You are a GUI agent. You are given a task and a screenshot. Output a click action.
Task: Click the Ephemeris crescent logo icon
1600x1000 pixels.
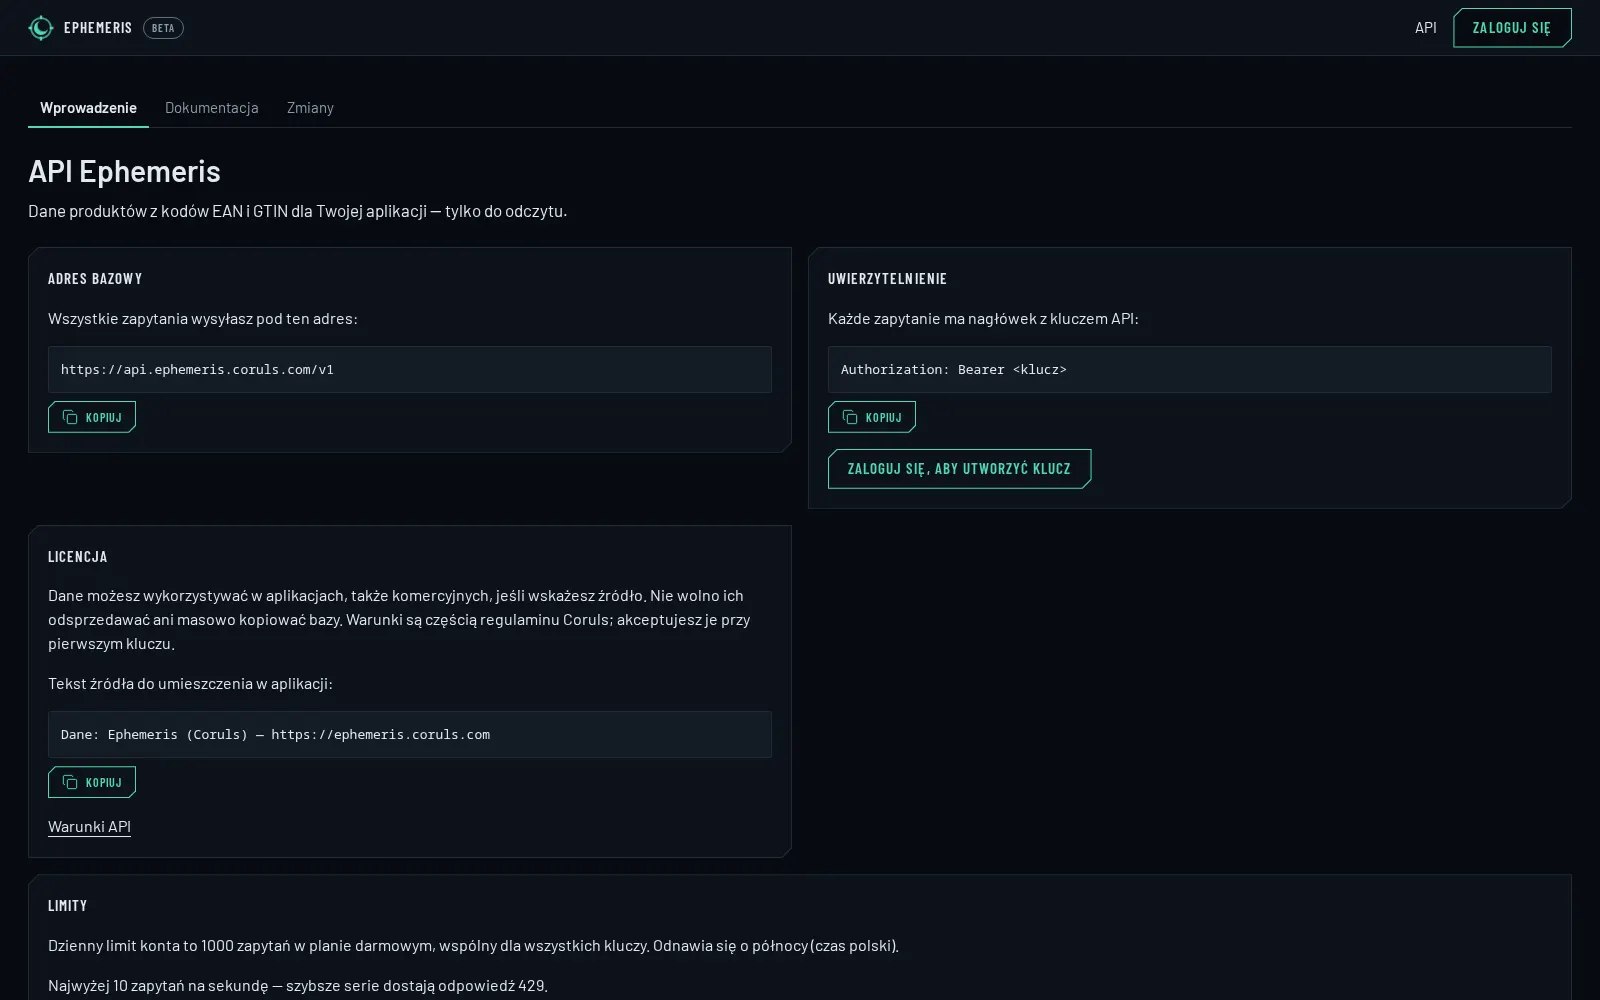coord(40,28)
